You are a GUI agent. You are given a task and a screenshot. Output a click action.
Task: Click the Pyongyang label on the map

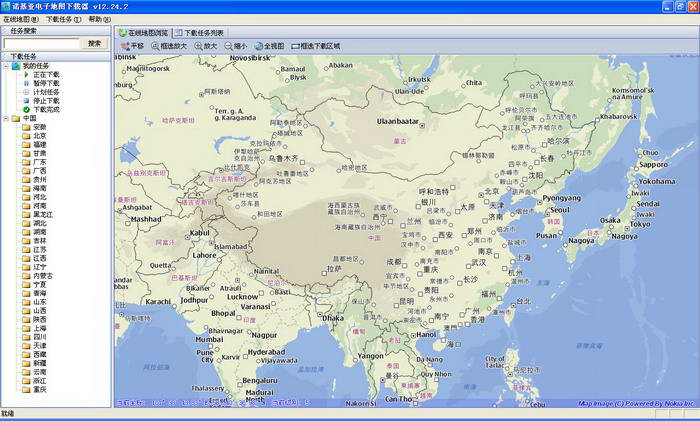click(x=562, y=198)
